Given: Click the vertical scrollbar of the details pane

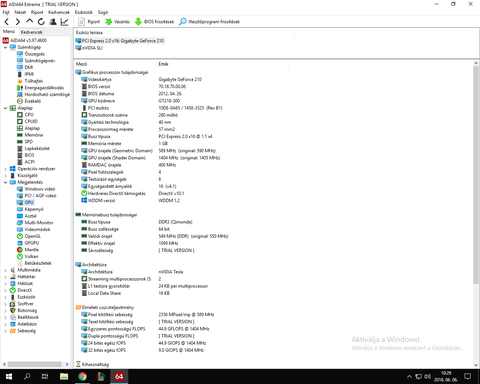Looking at the screenshot, I should 476,175.
